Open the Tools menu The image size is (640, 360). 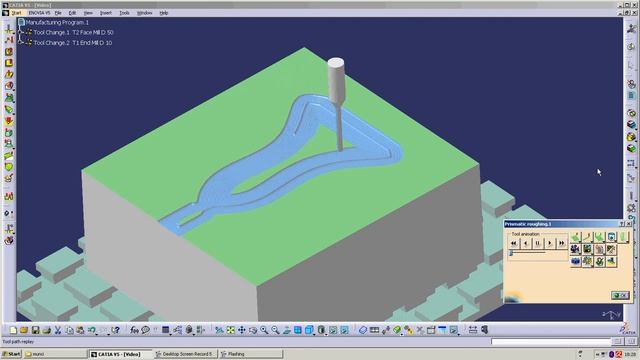124,13
